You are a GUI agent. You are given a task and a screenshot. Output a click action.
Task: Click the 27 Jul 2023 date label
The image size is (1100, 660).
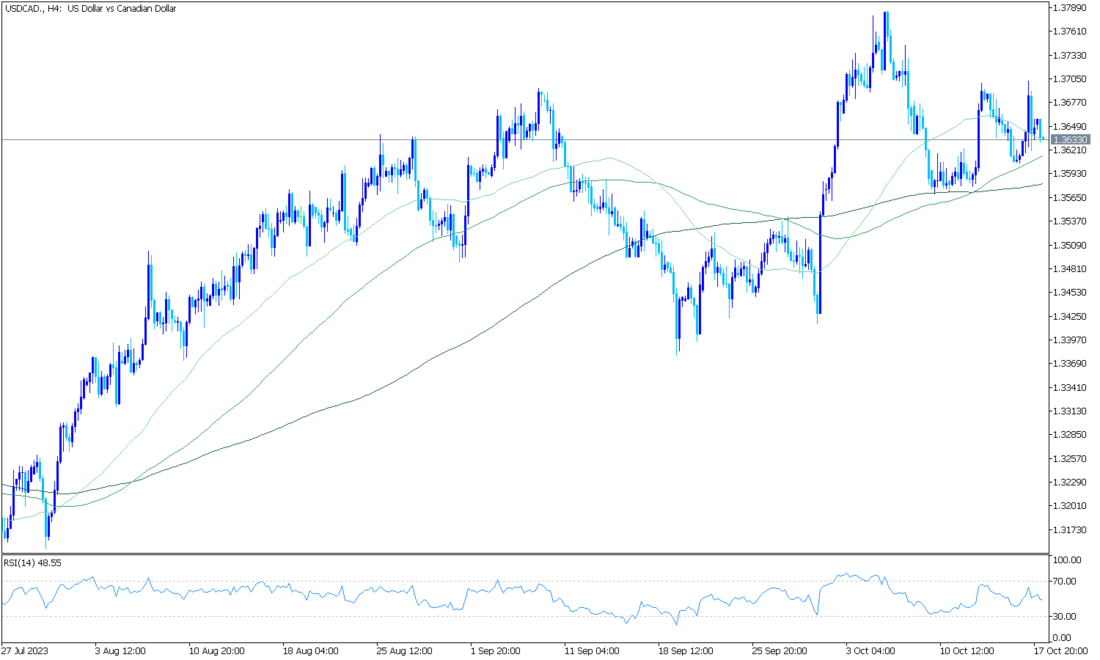(25, 651)
